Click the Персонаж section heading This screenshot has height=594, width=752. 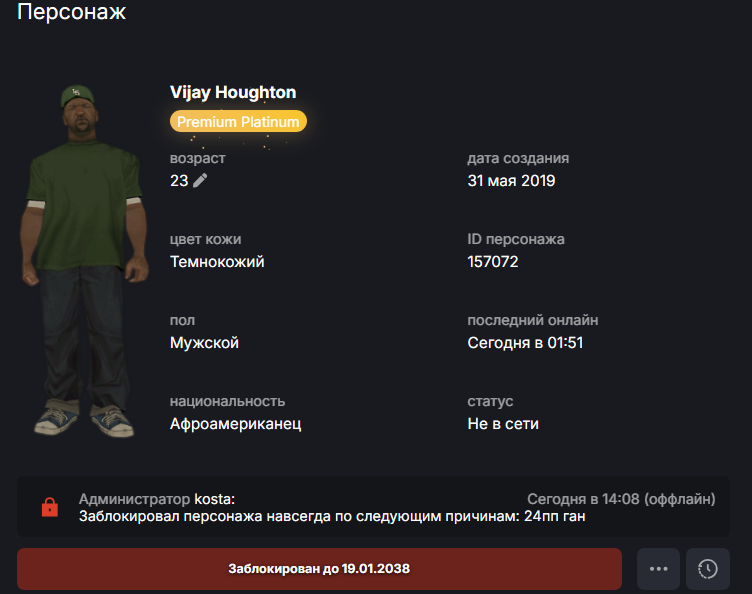click(x=71, y=12)
